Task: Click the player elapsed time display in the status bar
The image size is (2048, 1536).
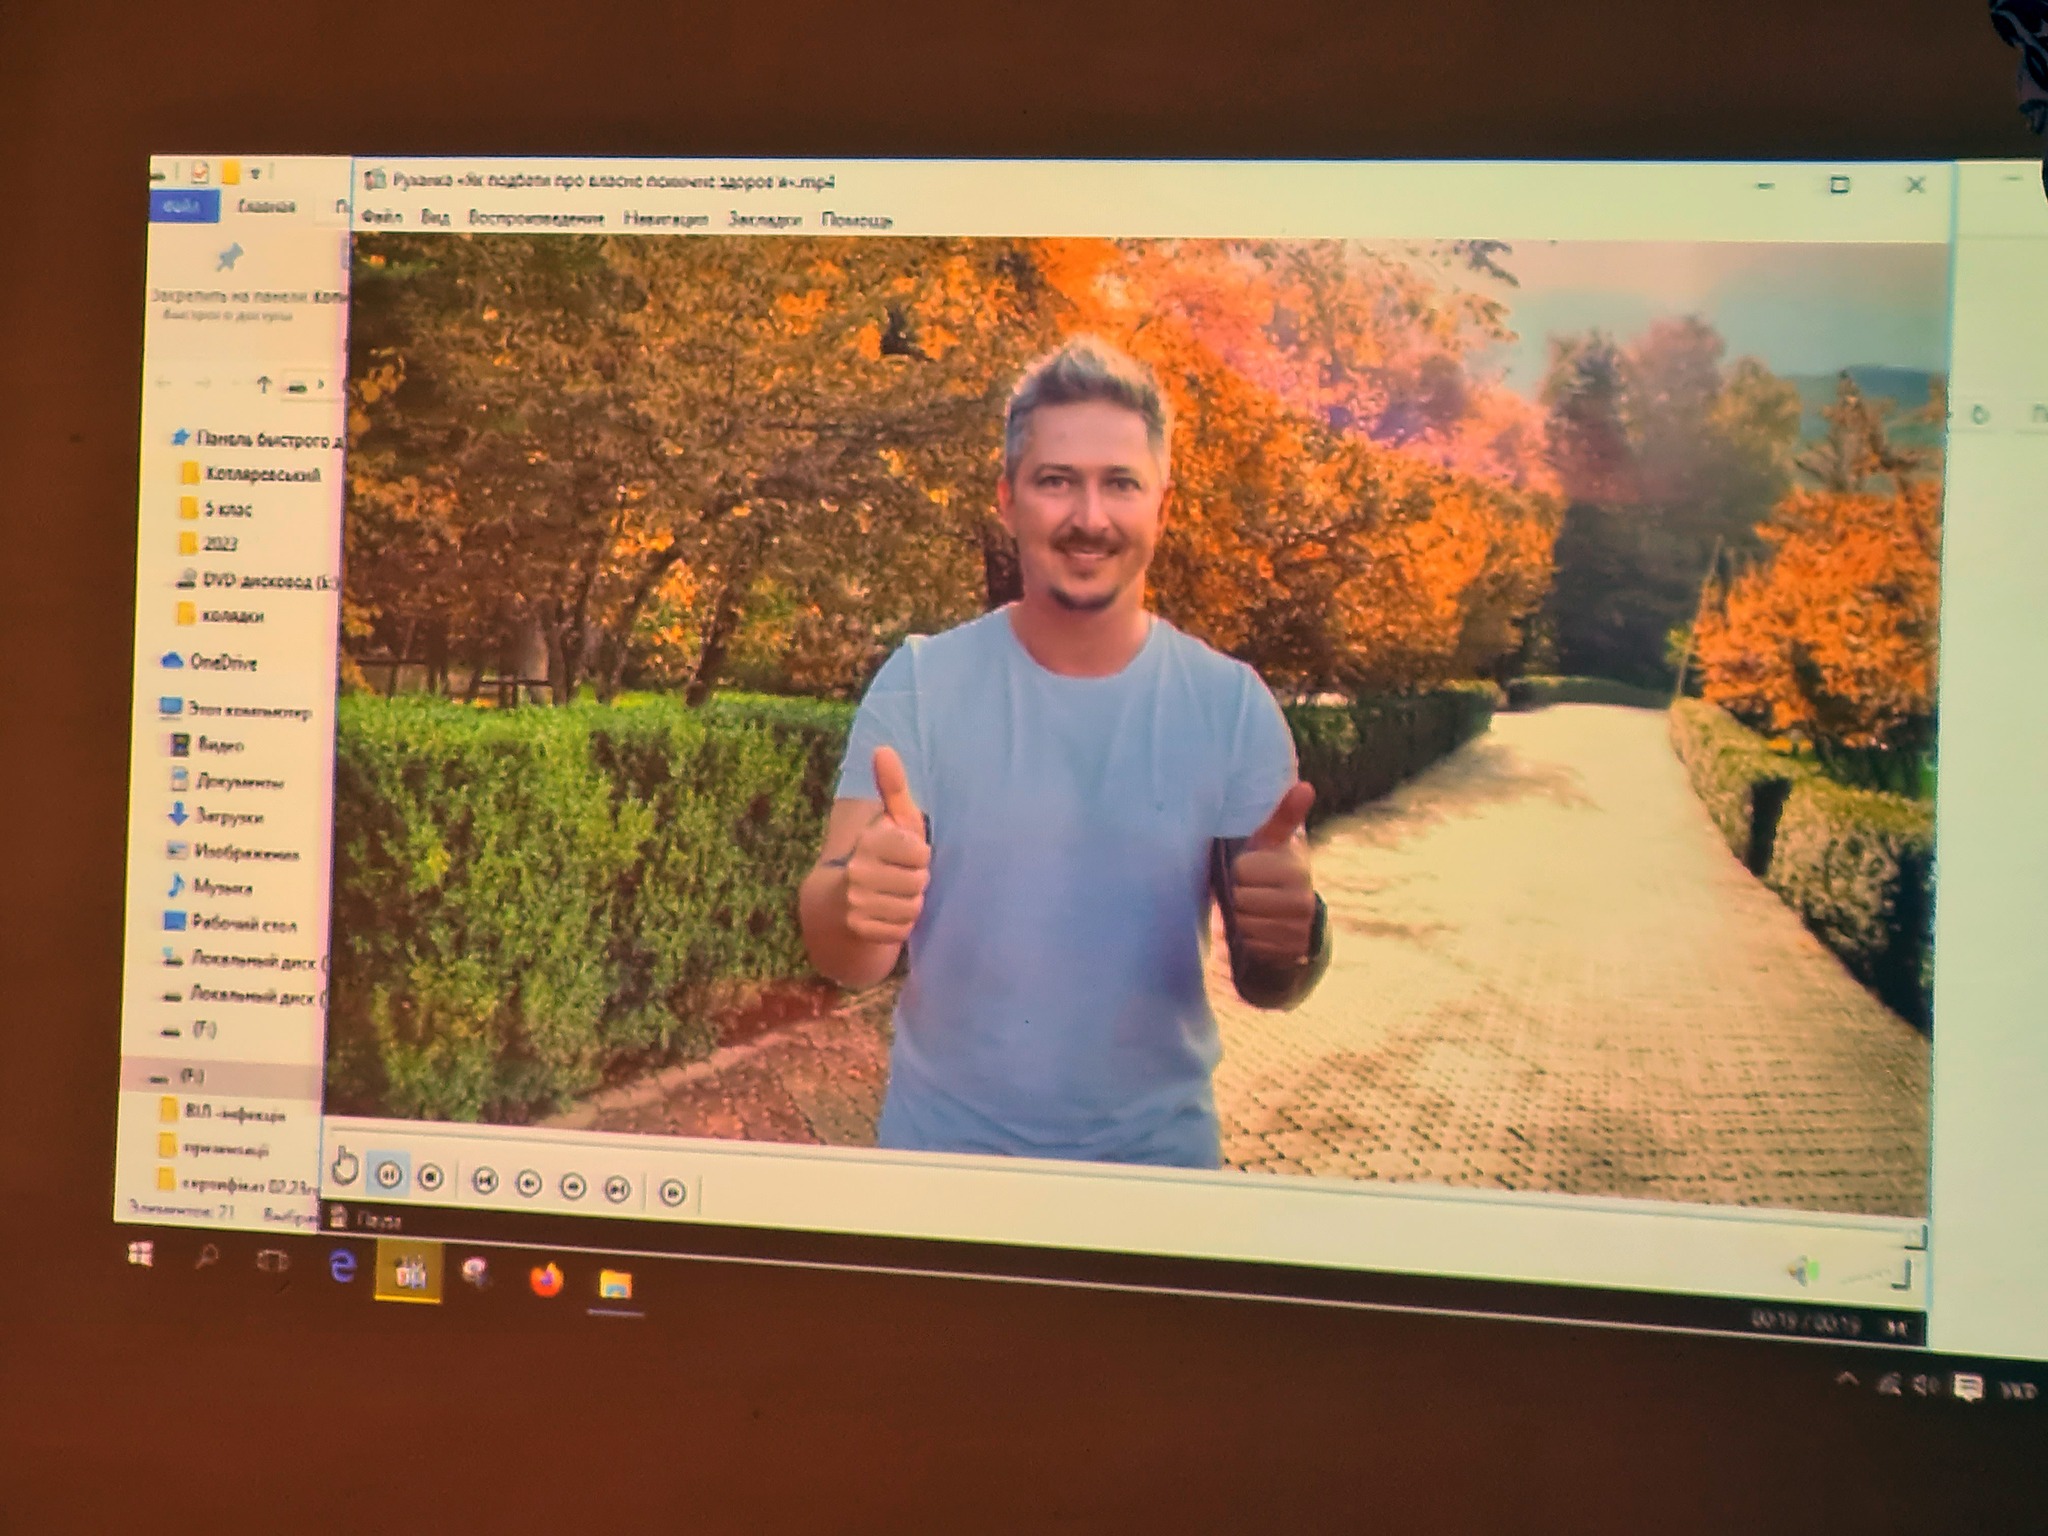Action: 1805,1322
